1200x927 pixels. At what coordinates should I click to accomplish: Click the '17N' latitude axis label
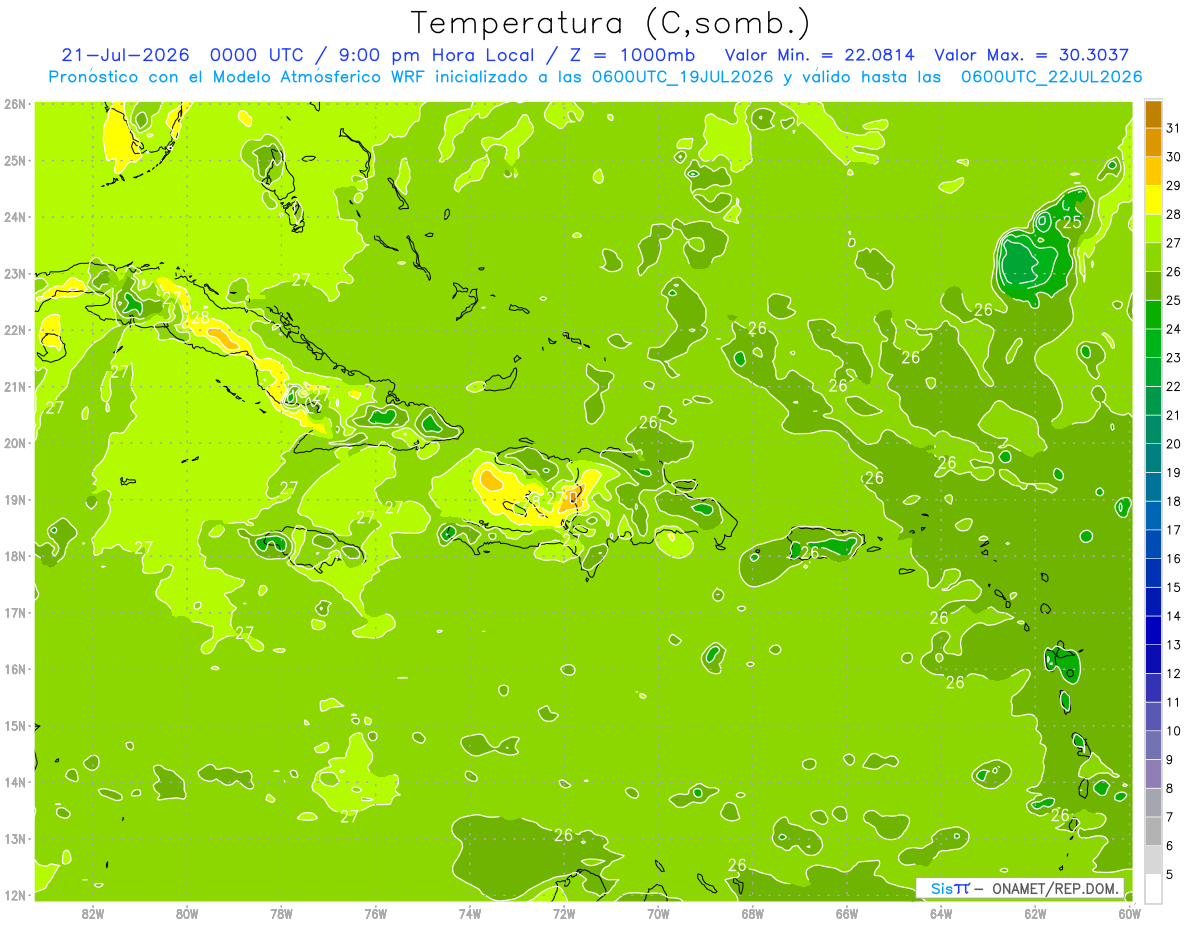pos(14,613)
